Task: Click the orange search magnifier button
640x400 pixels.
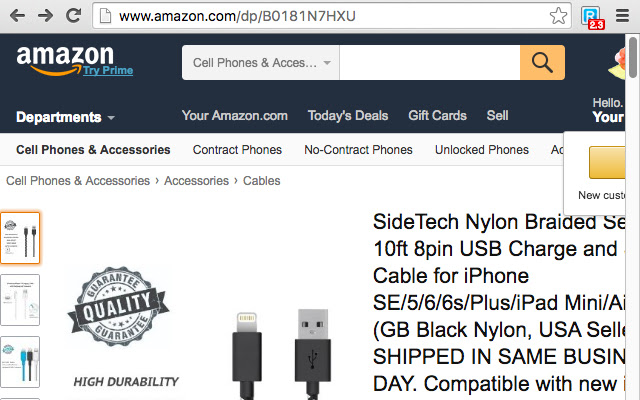Action: coord(542,63)
